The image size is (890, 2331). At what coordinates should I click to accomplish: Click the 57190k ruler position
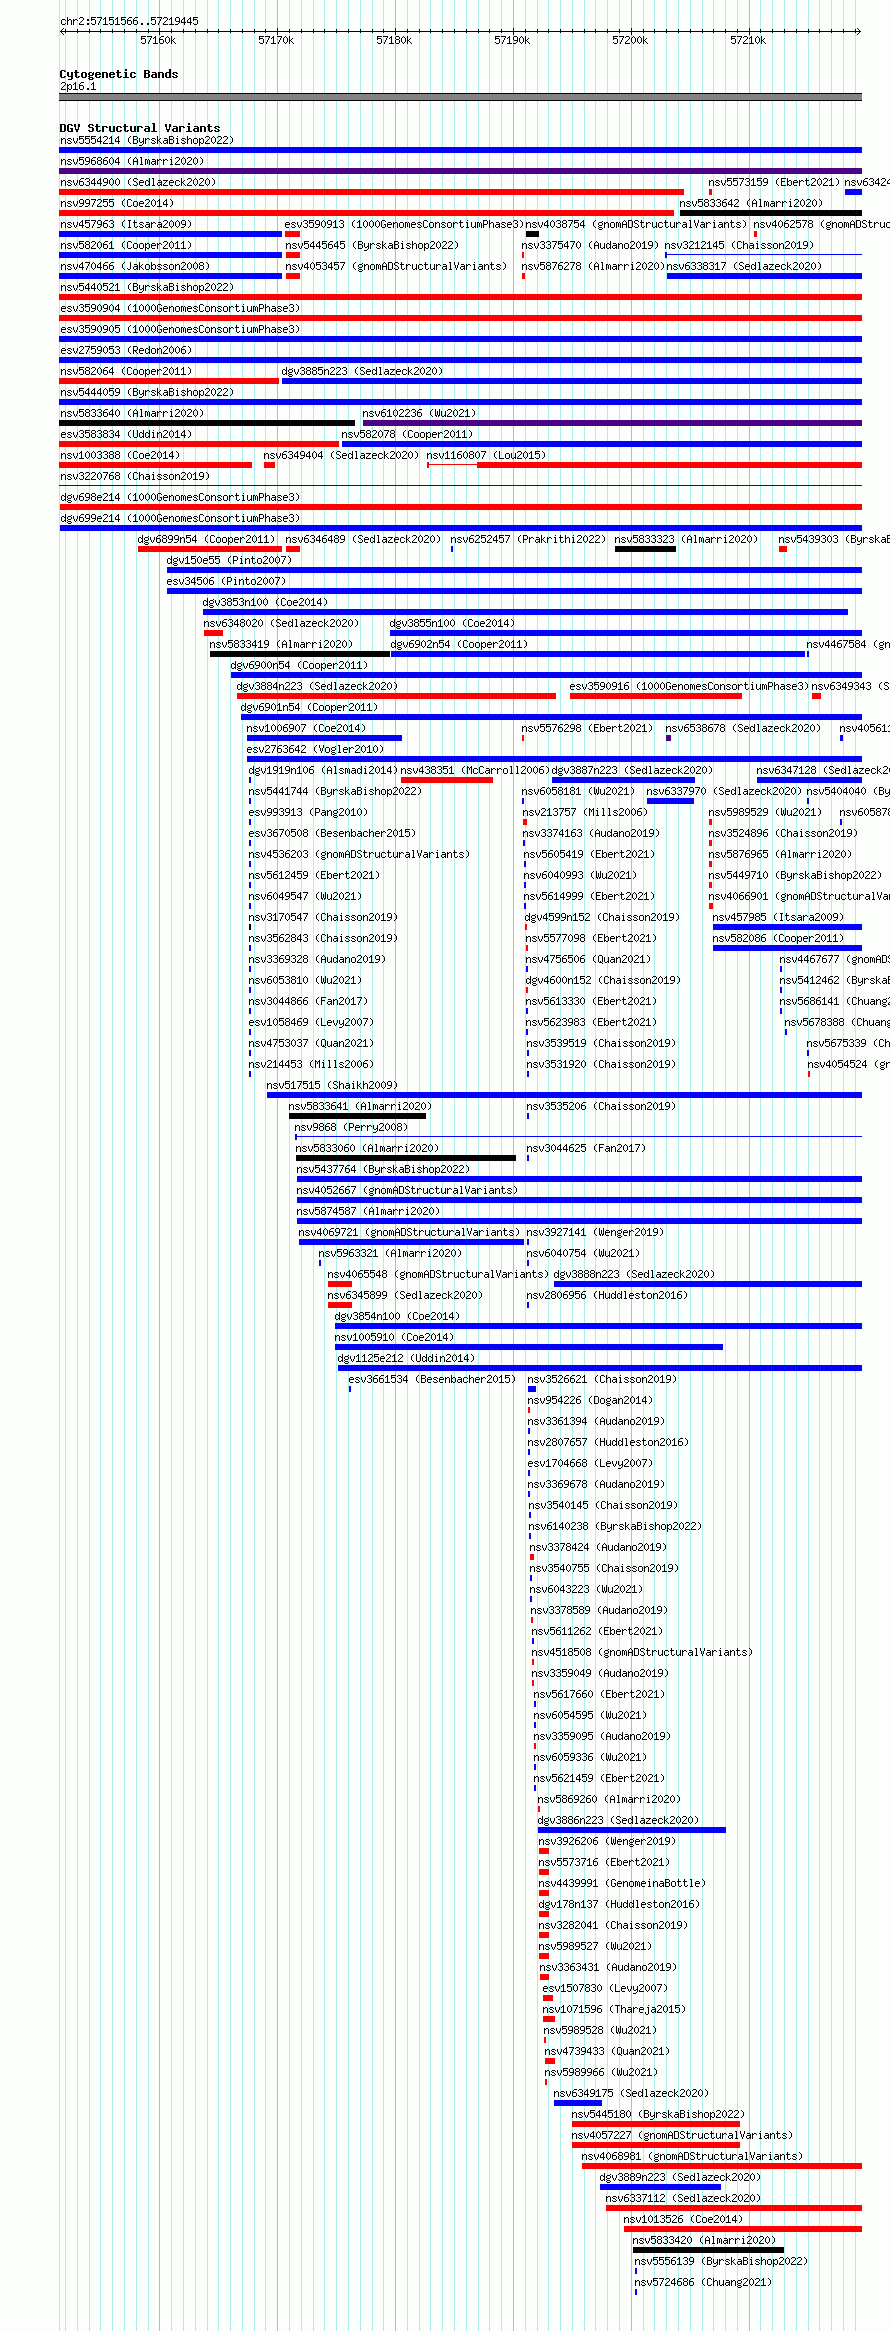tap(512, 40)
